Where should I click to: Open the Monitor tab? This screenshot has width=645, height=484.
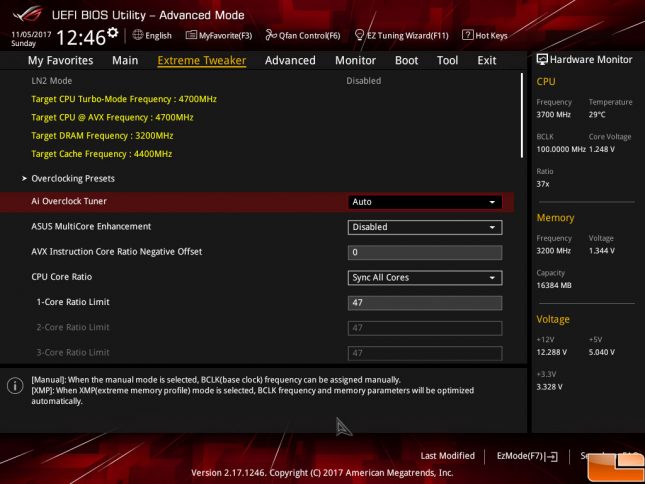coord(355,60)
